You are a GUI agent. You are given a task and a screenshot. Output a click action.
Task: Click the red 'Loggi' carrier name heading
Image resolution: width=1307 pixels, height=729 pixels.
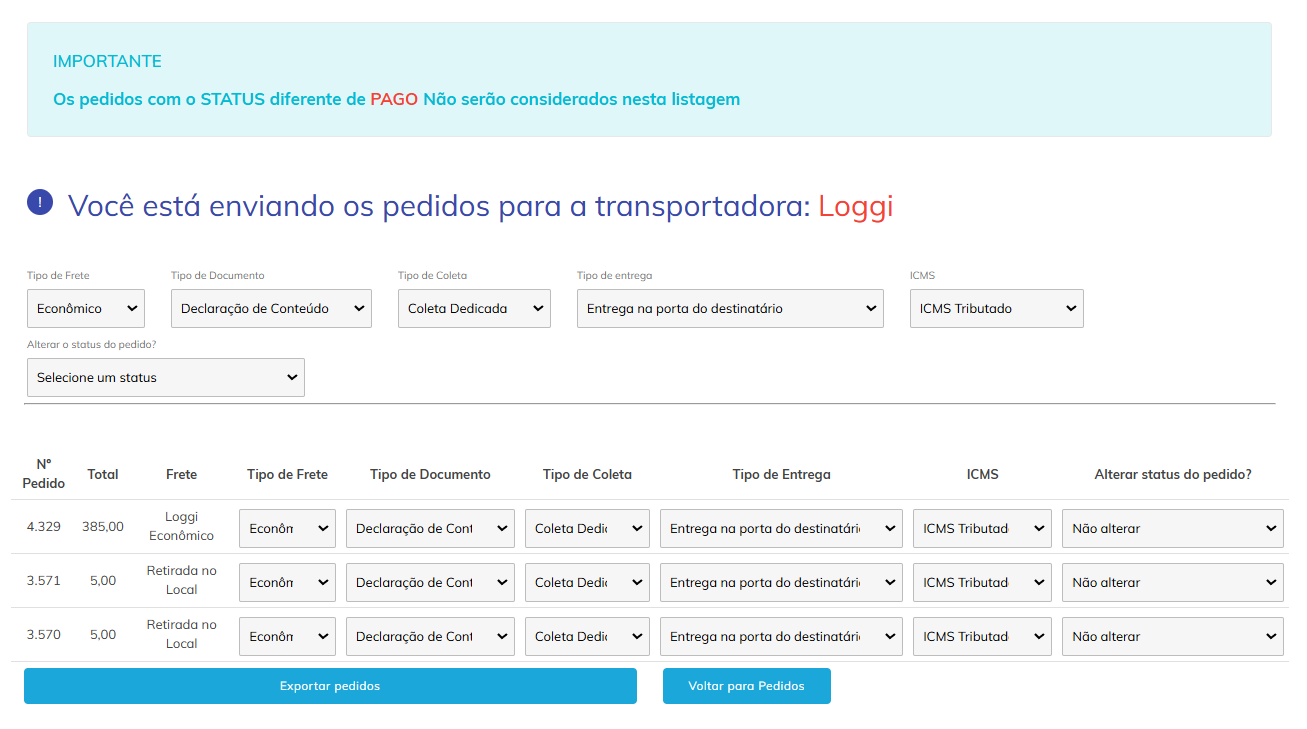tap(855, 206)
